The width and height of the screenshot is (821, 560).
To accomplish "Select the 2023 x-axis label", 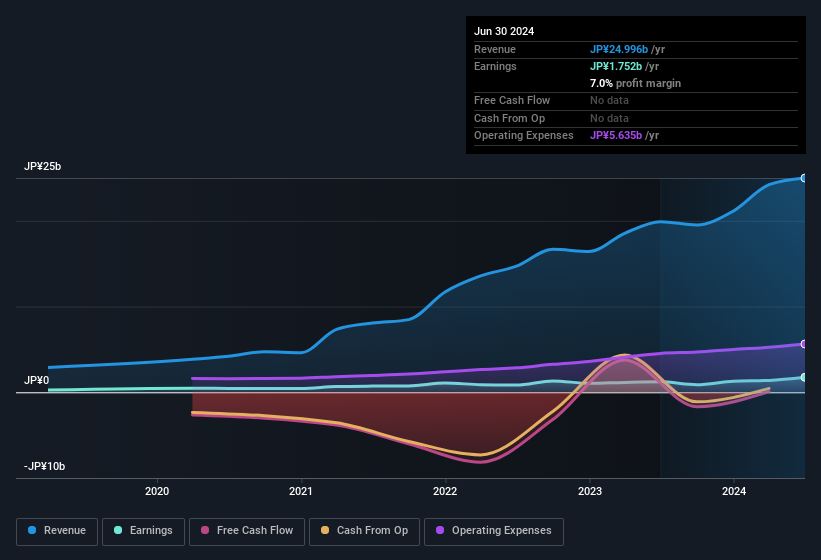I will [590, 491].
